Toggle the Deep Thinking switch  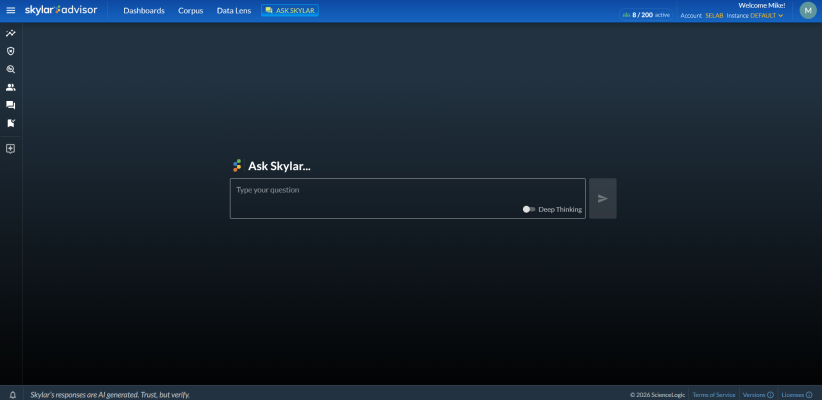tap(529, 209)
